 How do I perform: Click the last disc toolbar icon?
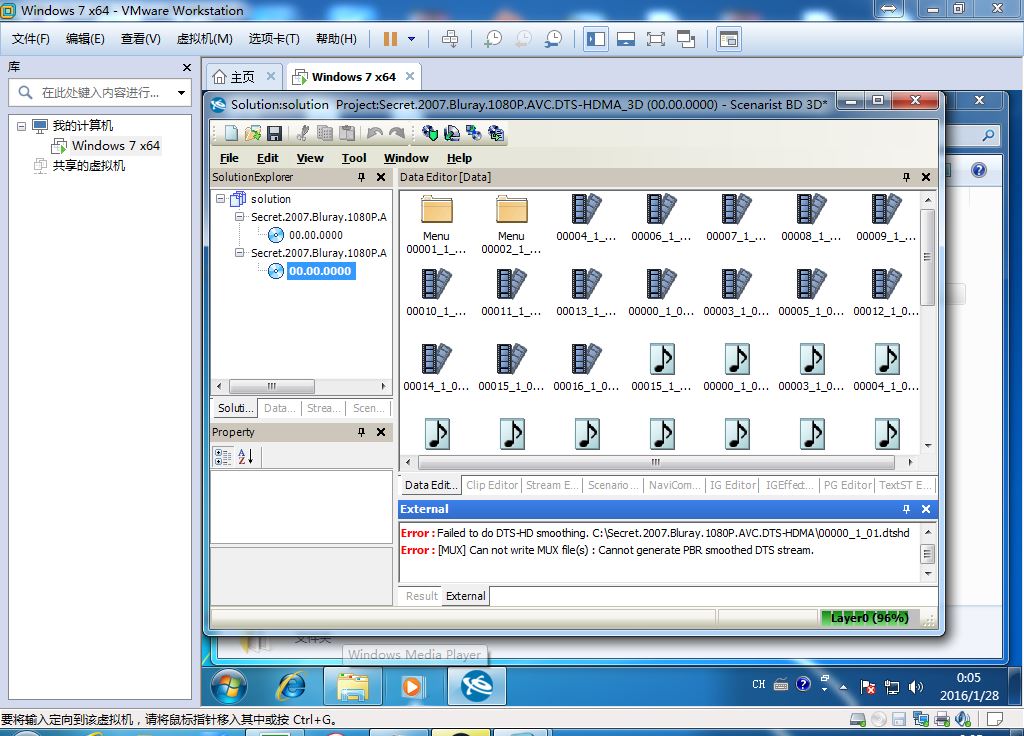click(496, 133)
